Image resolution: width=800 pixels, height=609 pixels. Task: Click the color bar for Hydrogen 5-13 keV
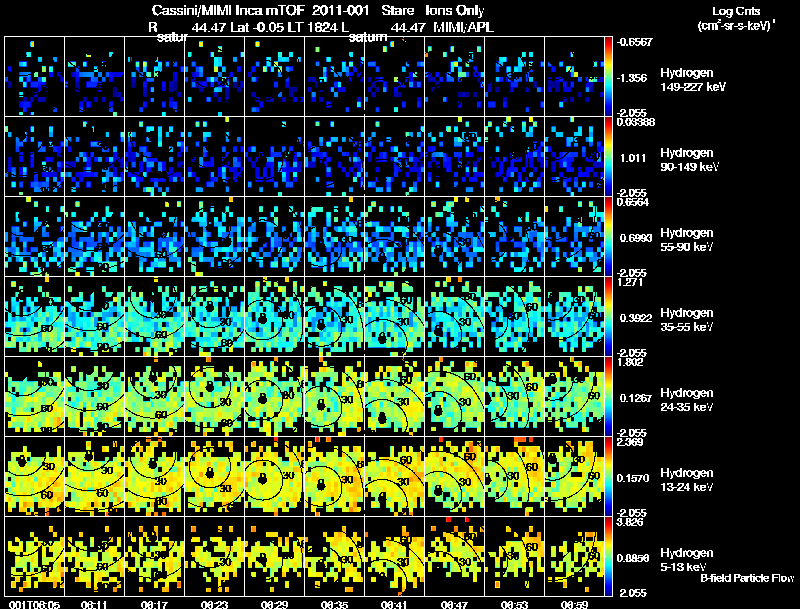608,557
